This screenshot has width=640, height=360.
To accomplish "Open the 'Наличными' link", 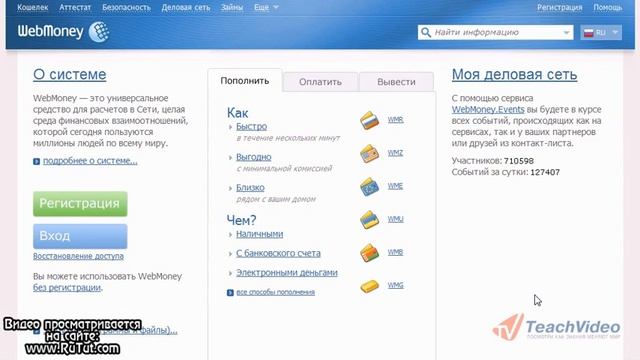I will point(260,234).
